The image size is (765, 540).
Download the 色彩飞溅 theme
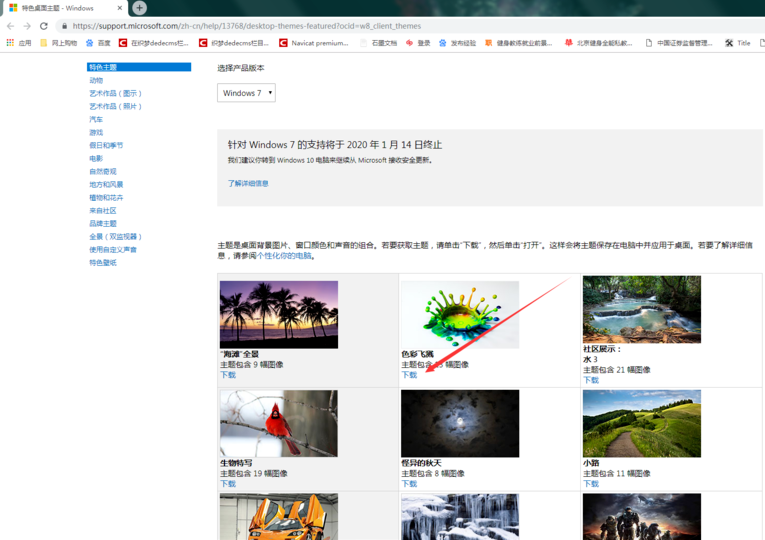(x=409, y=375)
